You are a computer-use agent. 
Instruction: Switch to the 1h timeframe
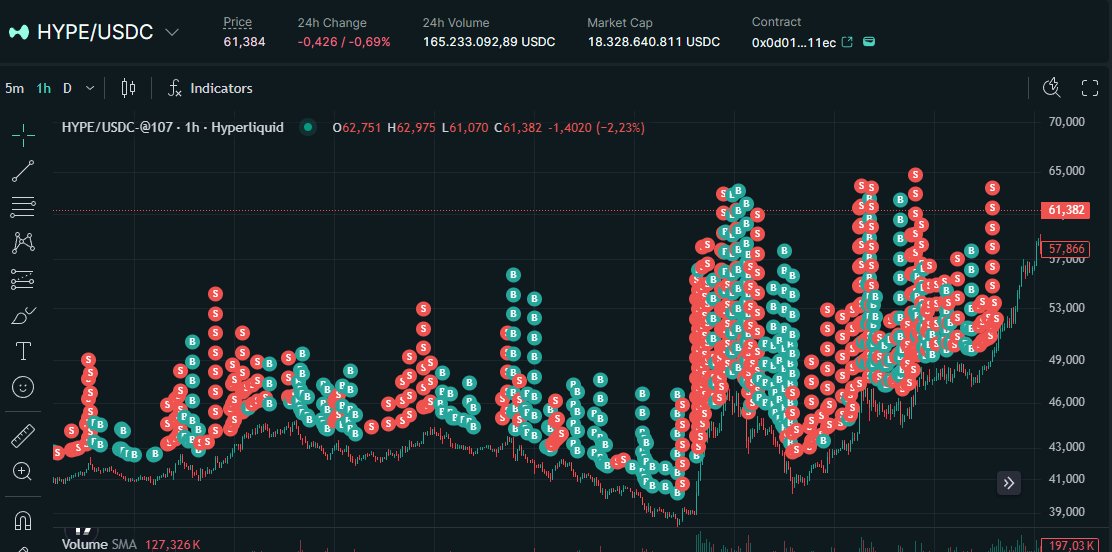point(44,89)
